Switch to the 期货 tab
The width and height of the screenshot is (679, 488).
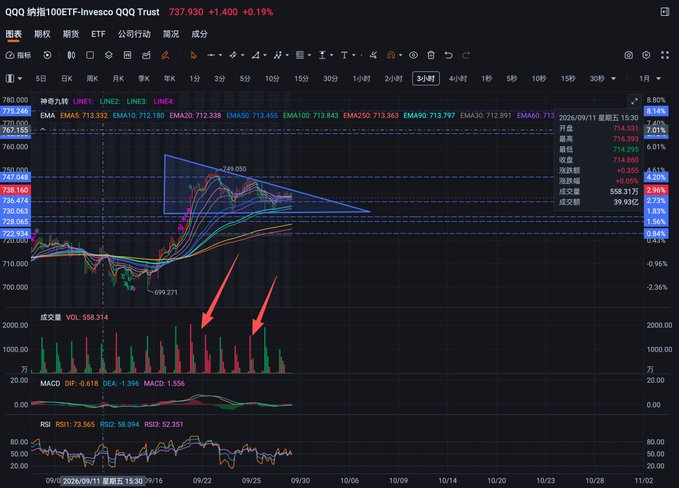71,34
